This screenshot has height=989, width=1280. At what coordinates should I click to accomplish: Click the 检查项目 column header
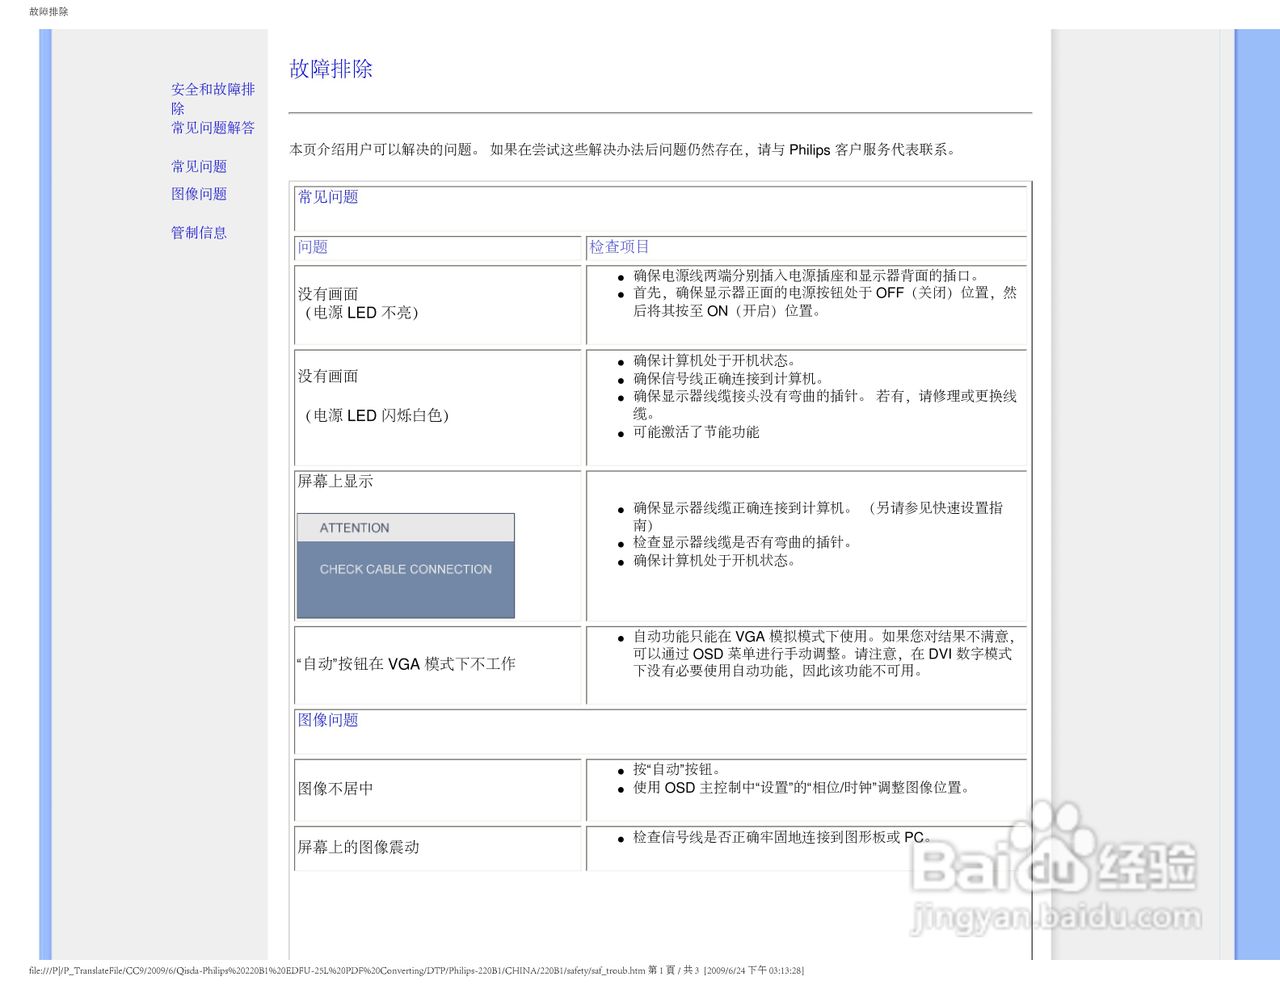click(619, 247)
